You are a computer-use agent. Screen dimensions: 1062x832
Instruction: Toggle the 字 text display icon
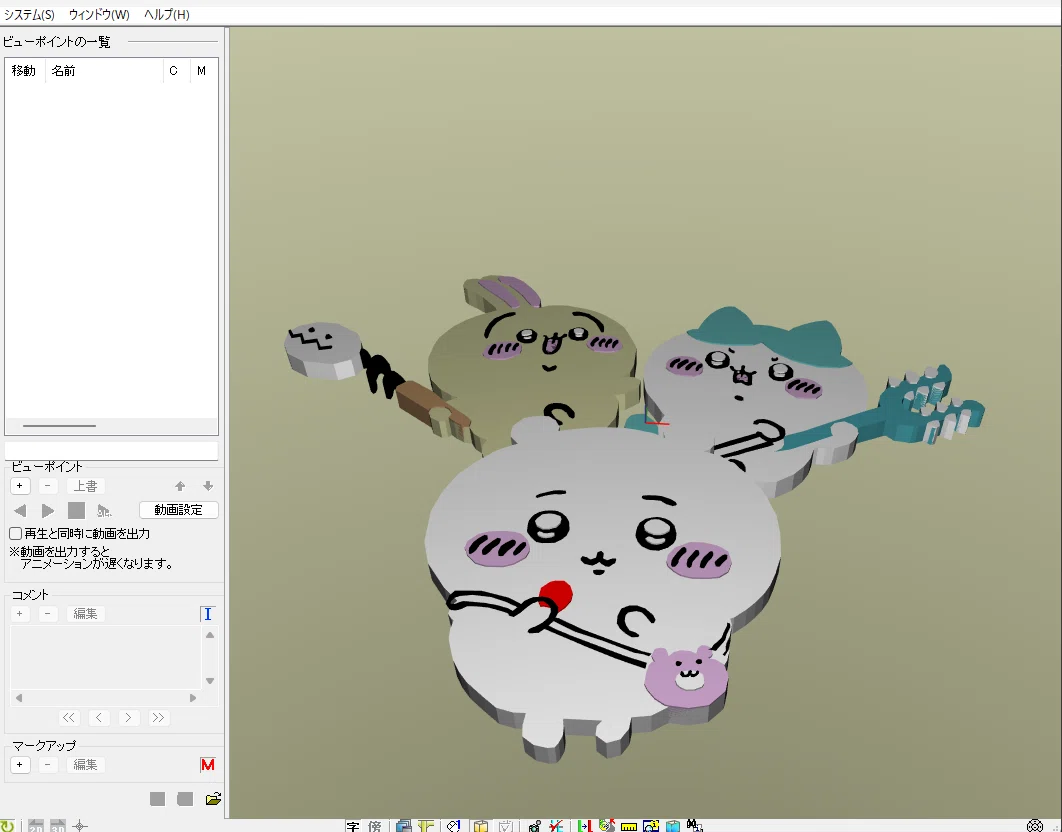(353, 826)
